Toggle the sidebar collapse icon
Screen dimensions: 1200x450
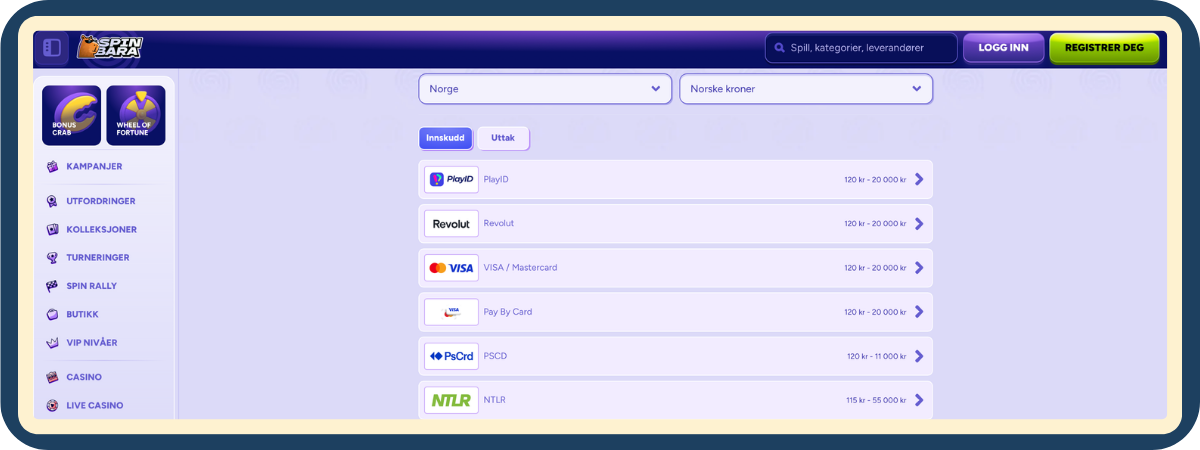[x=52, y=48]
